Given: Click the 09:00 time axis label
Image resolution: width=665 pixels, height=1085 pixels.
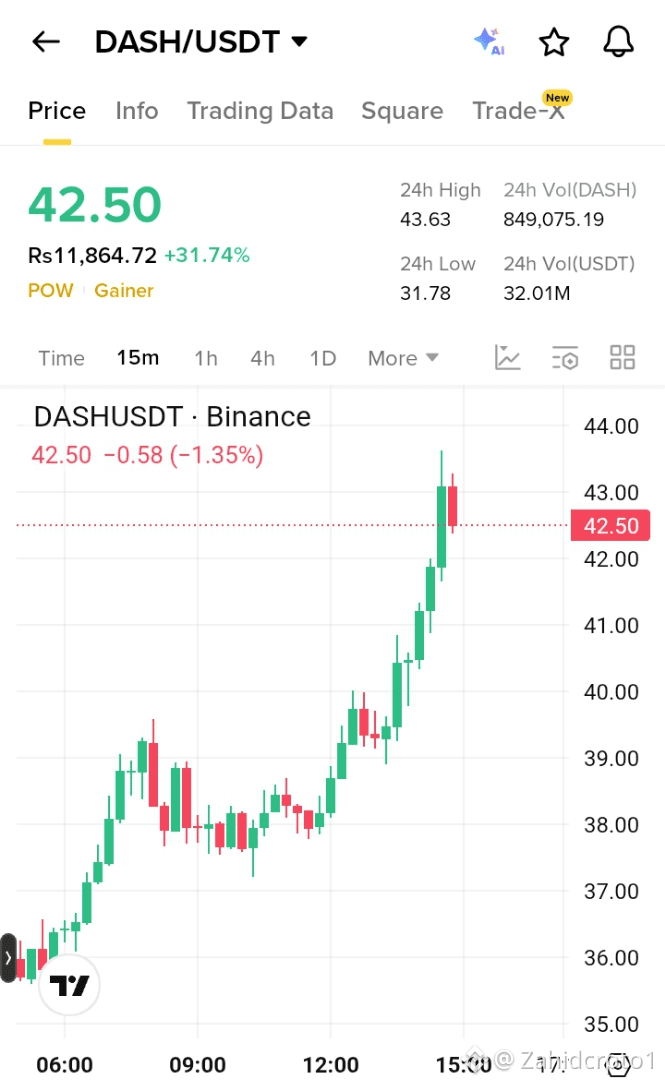Looking at the screenshot, I should pos(198,1064).
